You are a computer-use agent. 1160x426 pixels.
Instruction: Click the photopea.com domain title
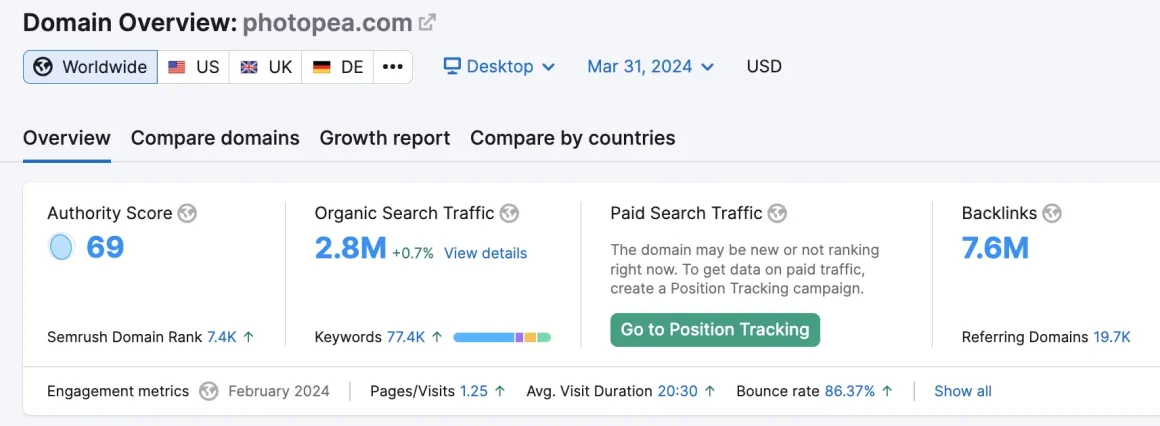327,23
